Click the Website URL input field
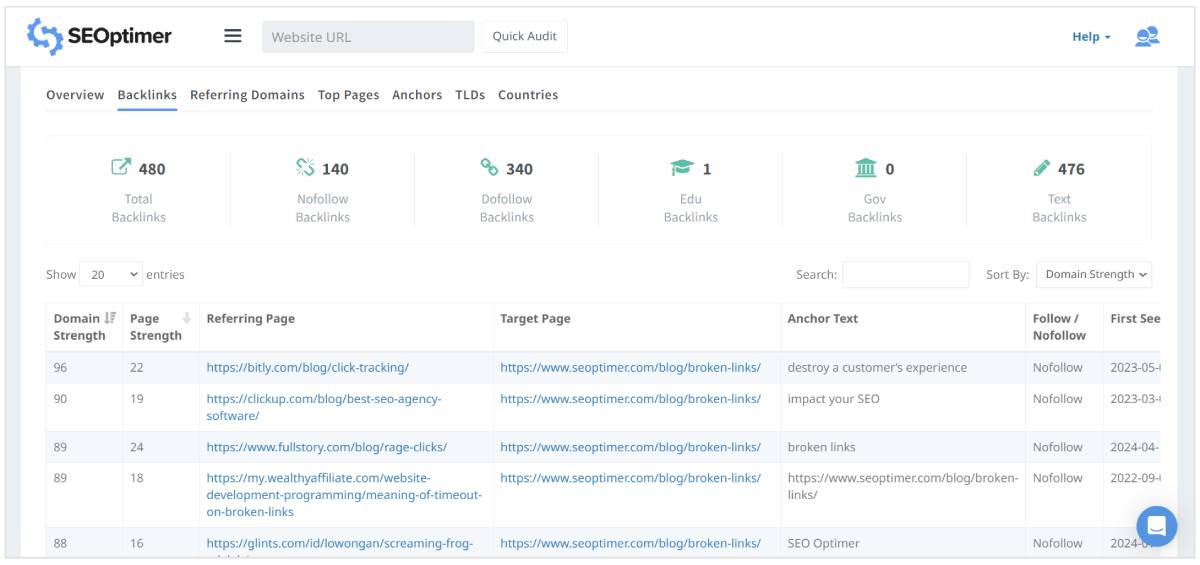The image size is (1200, 565). click(x=368, y=37)
